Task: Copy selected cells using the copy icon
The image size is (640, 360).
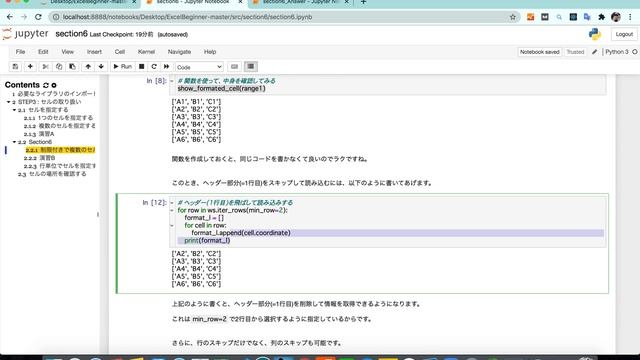Action: pyautogui.click(x=59, y=67)
